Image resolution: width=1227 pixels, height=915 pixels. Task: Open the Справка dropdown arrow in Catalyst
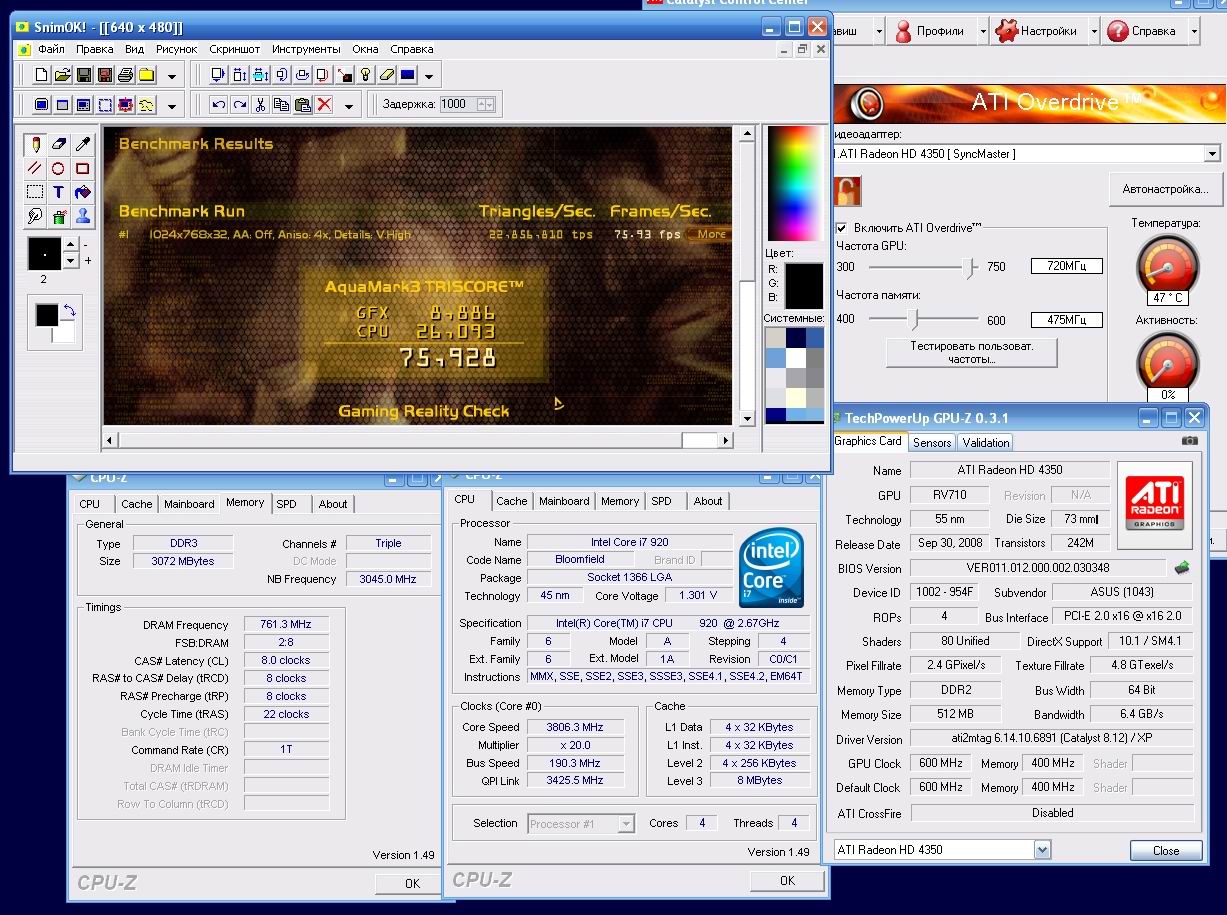click(x=1194, y=31)
